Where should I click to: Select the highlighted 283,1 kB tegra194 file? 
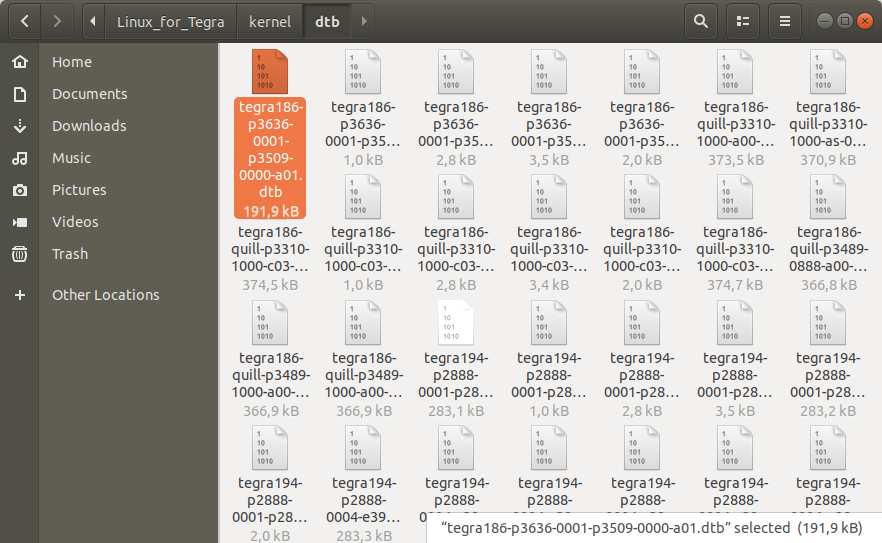456,359
